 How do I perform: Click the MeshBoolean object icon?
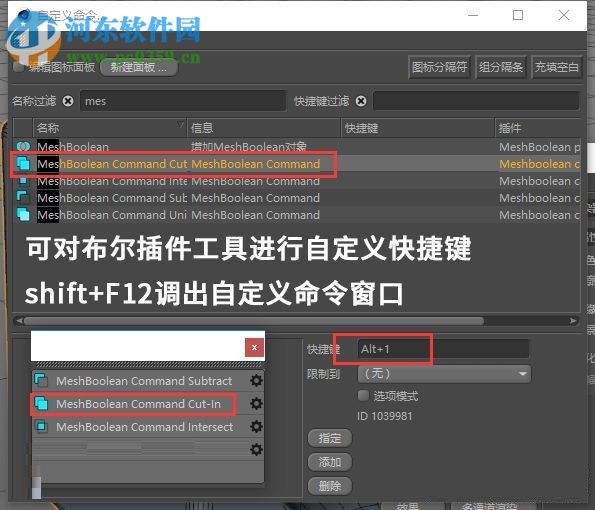(23, 146)
